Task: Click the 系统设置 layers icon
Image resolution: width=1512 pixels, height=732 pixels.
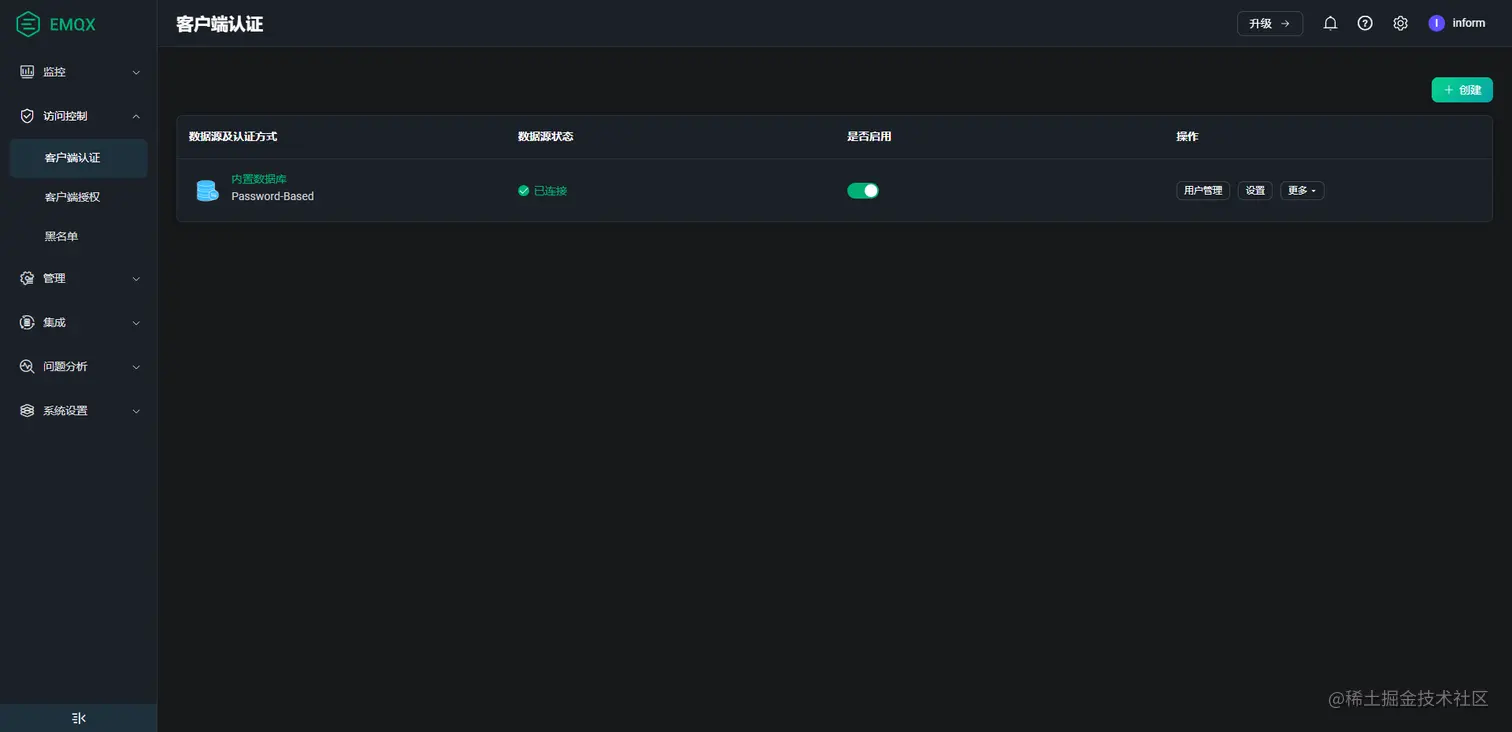Action: point(27,410)
